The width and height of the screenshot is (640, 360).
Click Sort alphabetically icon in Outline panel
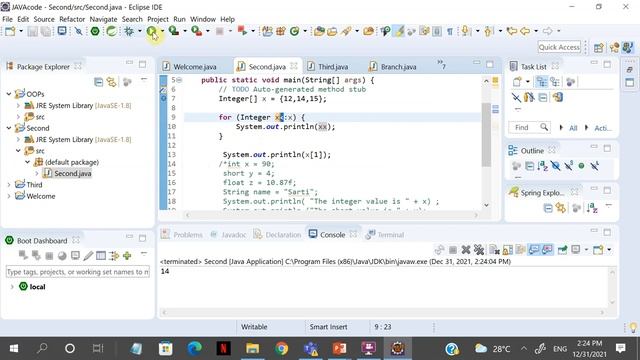(542, 166)
